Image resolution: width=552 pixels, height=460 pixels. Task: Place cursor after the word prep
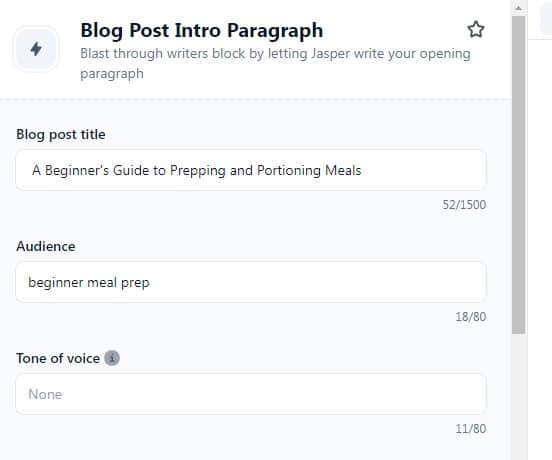pyautogui.click(x=150, y=283)
